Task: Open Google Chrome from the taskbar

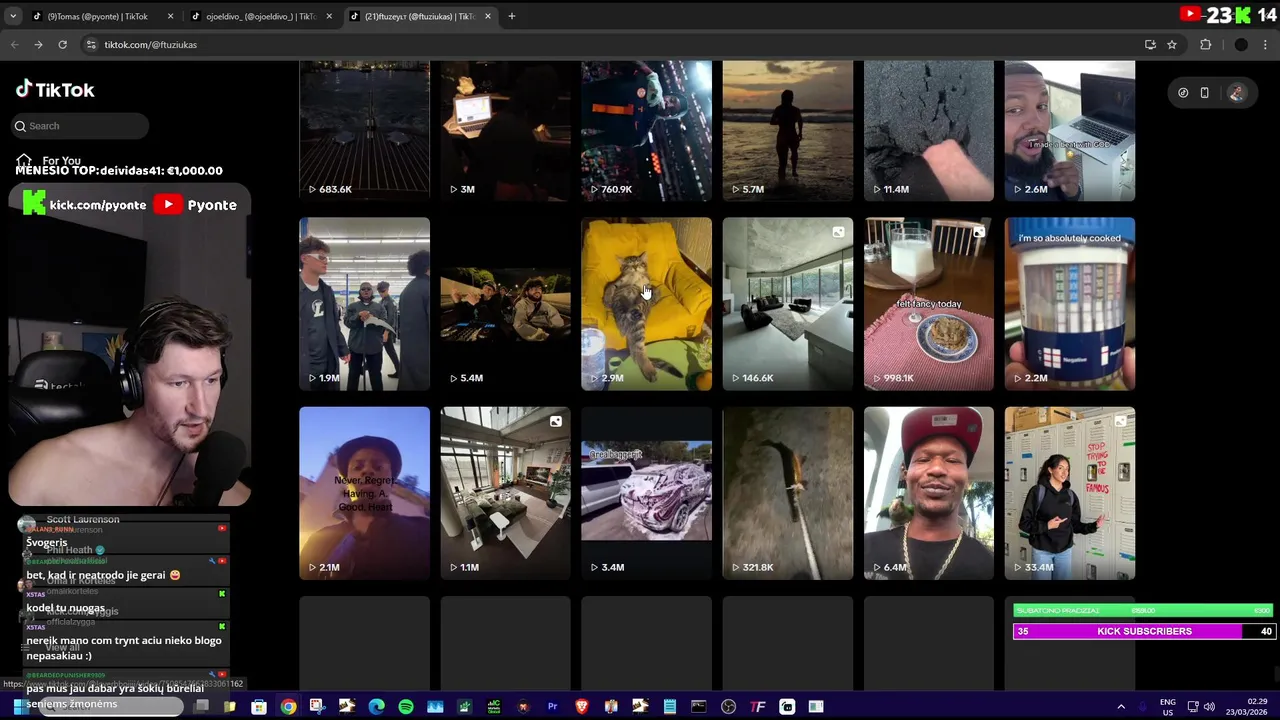Action: click(x=288, y=707)
